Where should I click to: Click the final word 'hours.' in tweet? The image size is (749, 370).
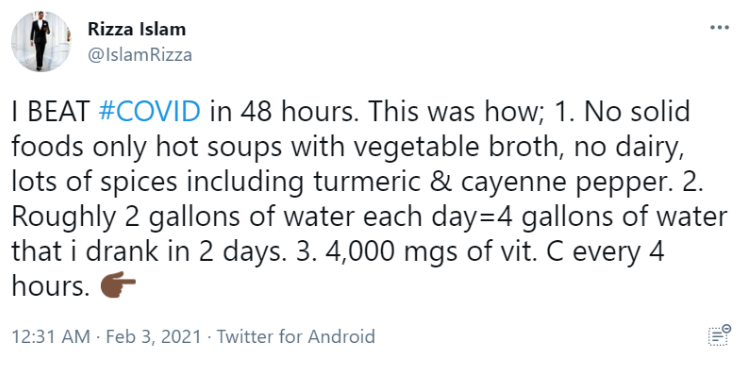point(51,287)
